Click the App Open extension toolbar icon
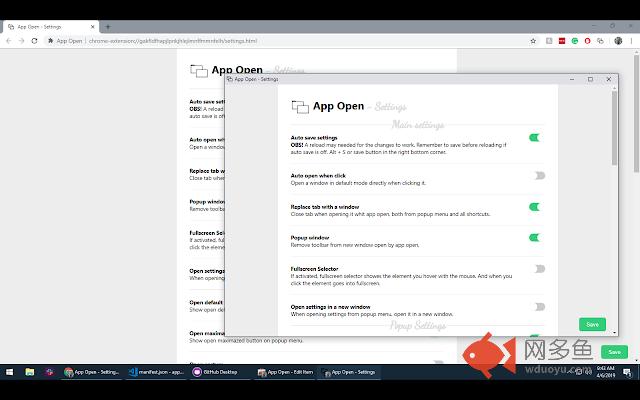Image resolution: width=640 pixels, height=400 pixels. 600,41
